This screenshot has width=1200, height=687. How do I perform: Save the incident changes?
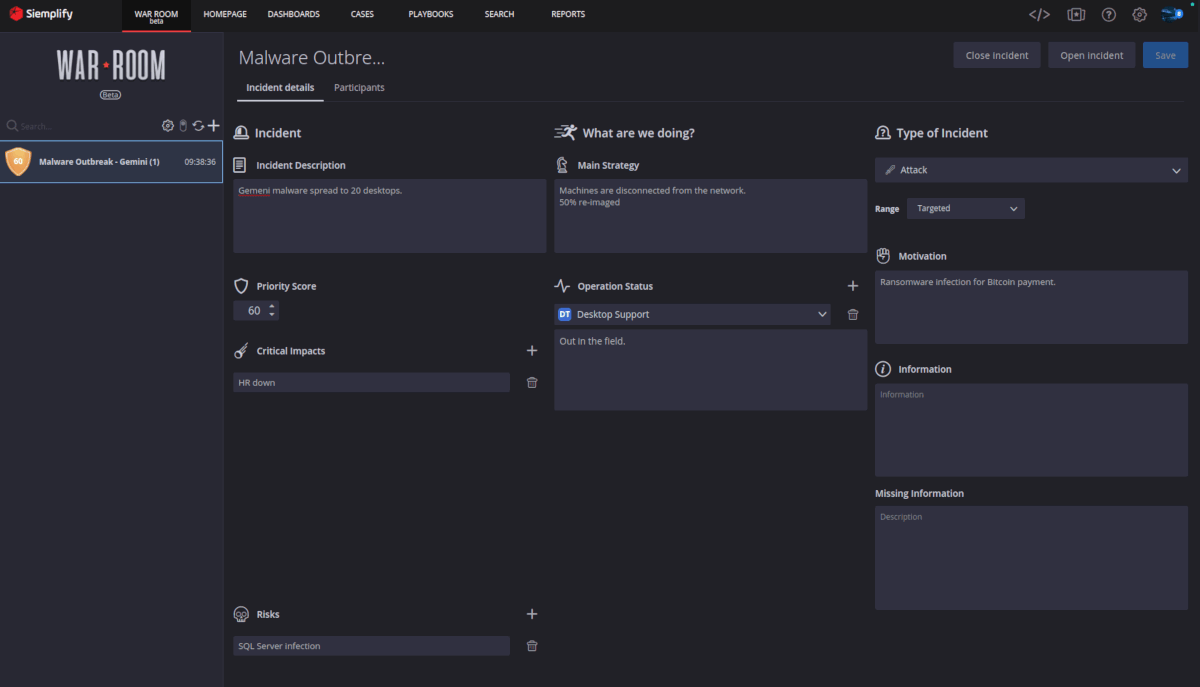[x=1164, y=55]
